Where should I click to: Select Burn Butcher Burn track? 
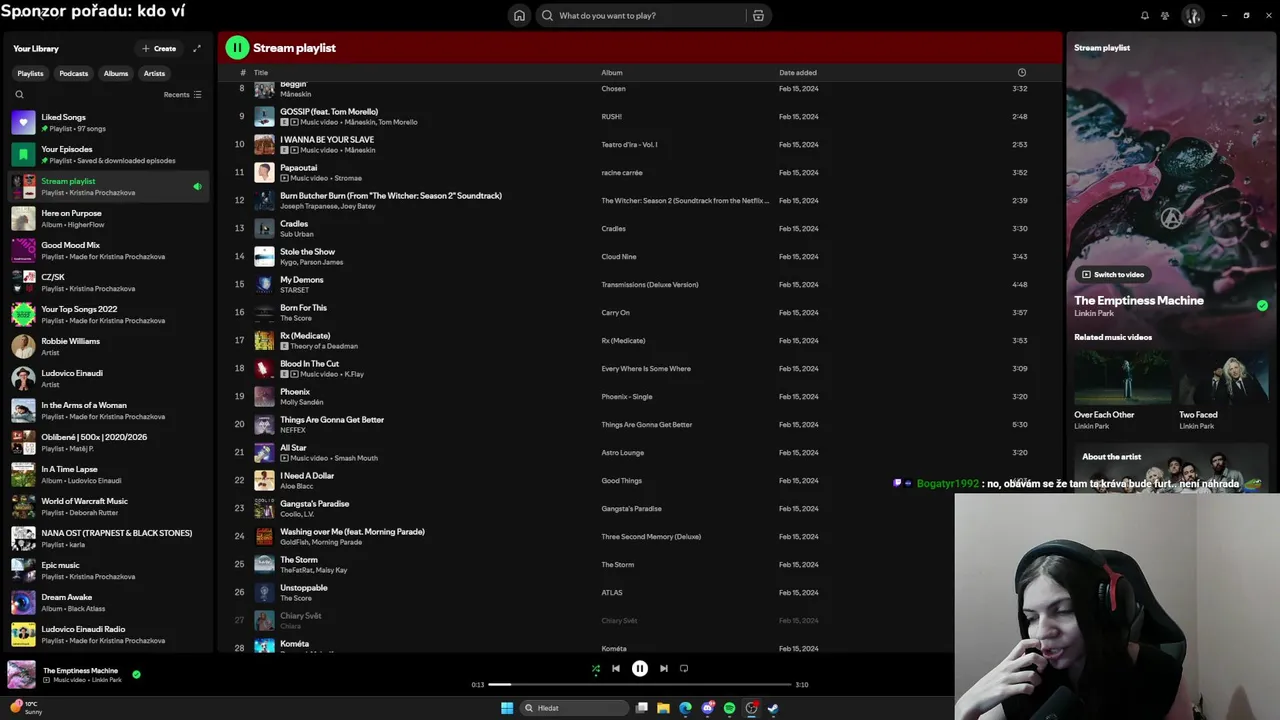coord(640,200)
